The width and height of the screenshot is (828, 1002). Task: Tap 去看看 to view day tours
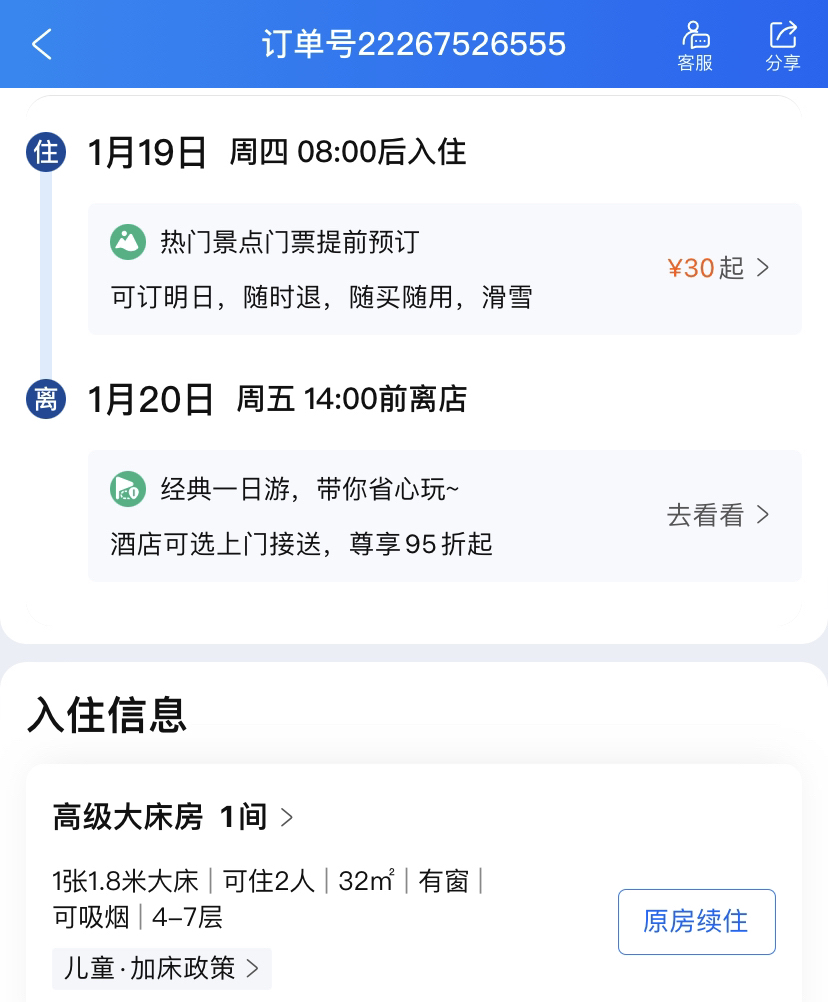tap(719, 515)
